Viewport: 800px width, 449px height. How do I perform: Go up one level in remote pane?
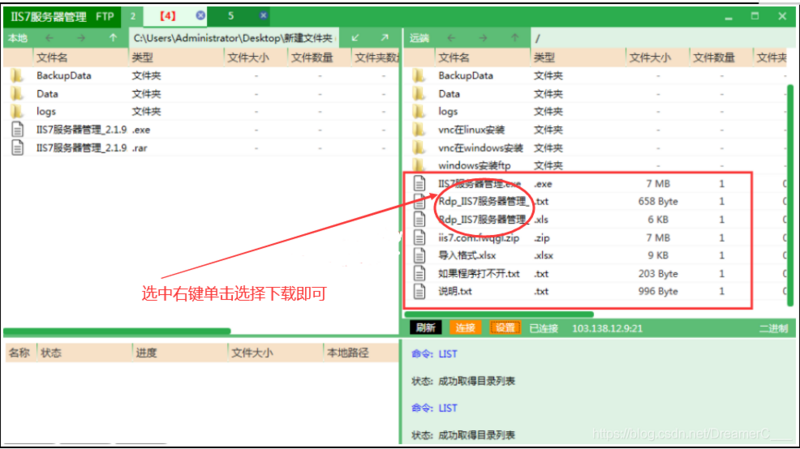coord(515,38)
